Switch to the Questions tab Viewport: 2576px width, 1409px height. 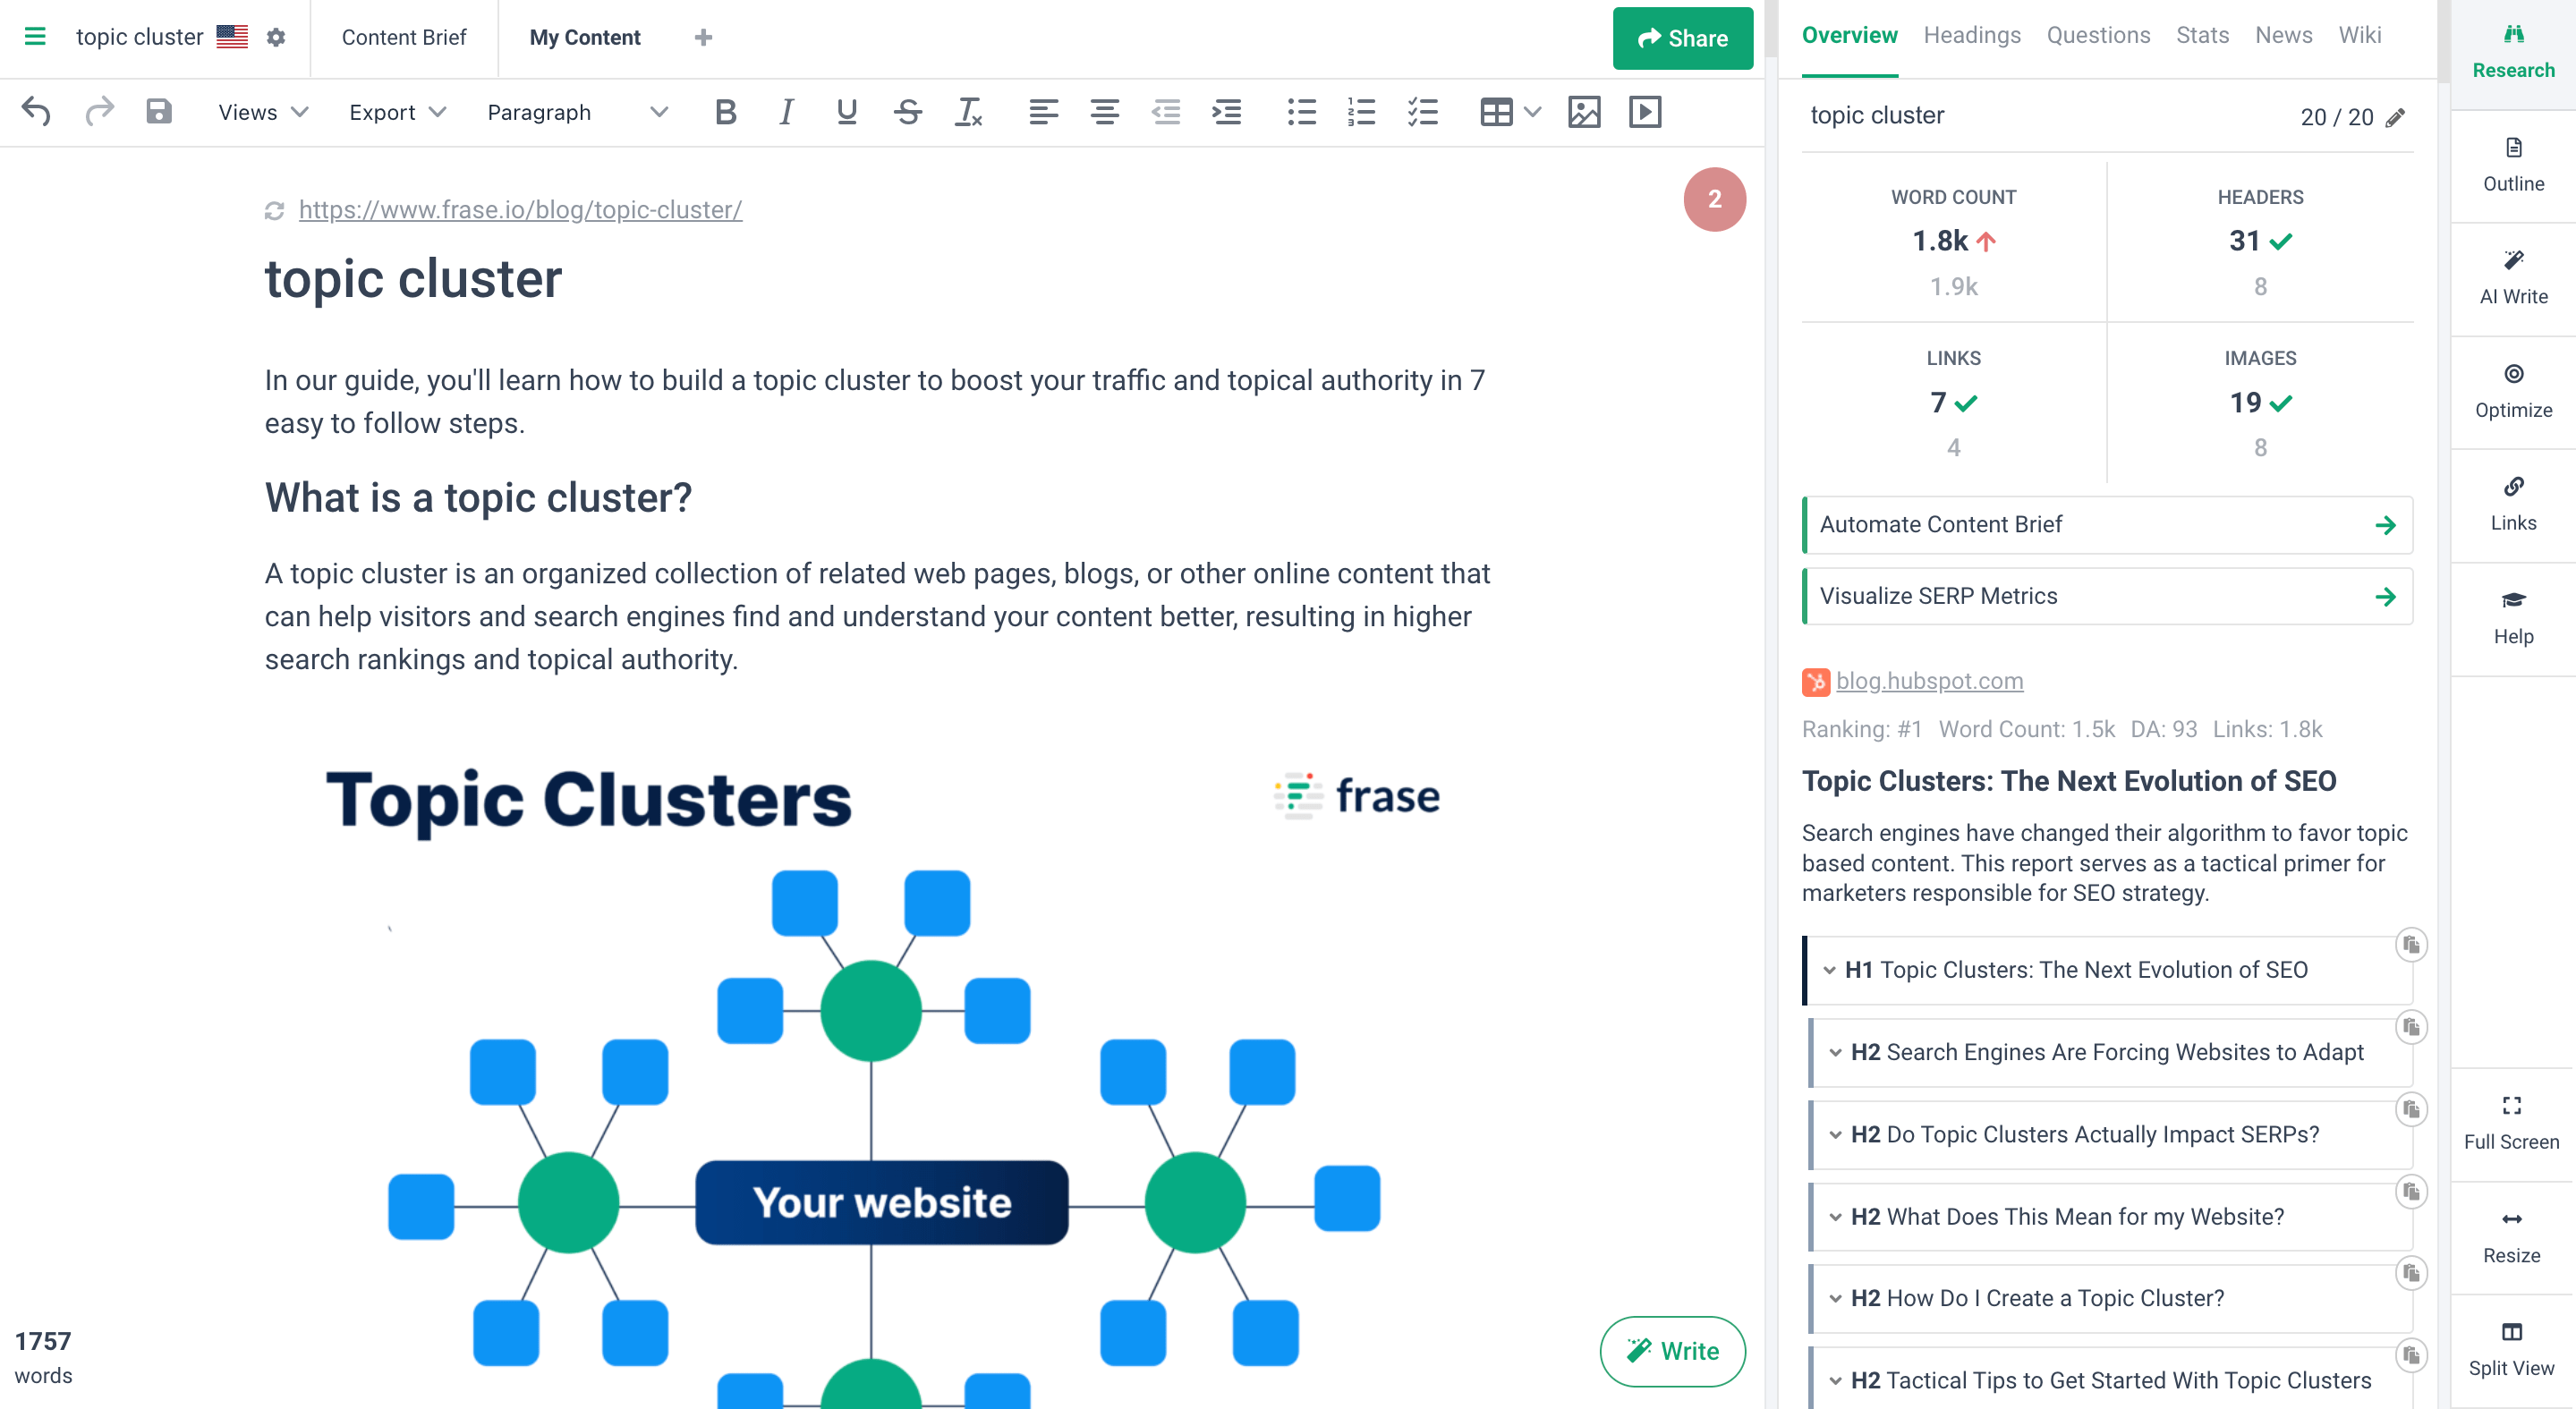tap(2097, 35)
